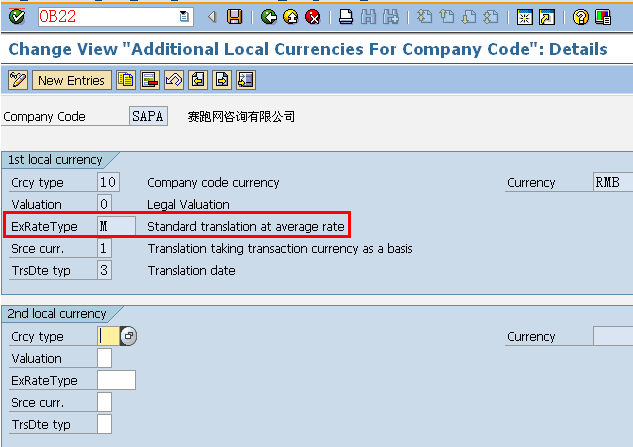Click the 'Translation taking transaction currency as a basis' text
The width and height of the screenshot is (633, 447).
point(280,248)
